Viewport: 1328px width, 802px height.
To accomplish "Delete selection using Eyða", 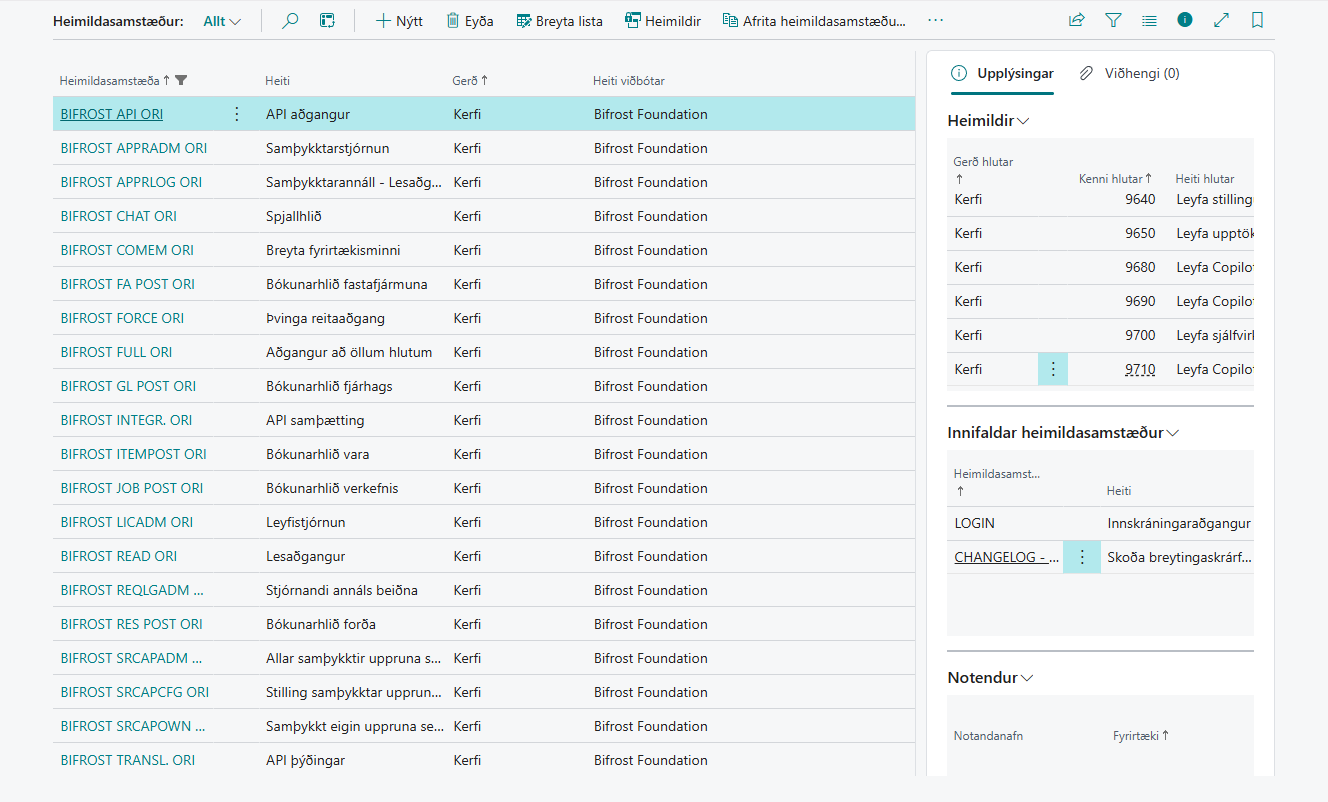I will pyautogui.click(x=469, y=20).
